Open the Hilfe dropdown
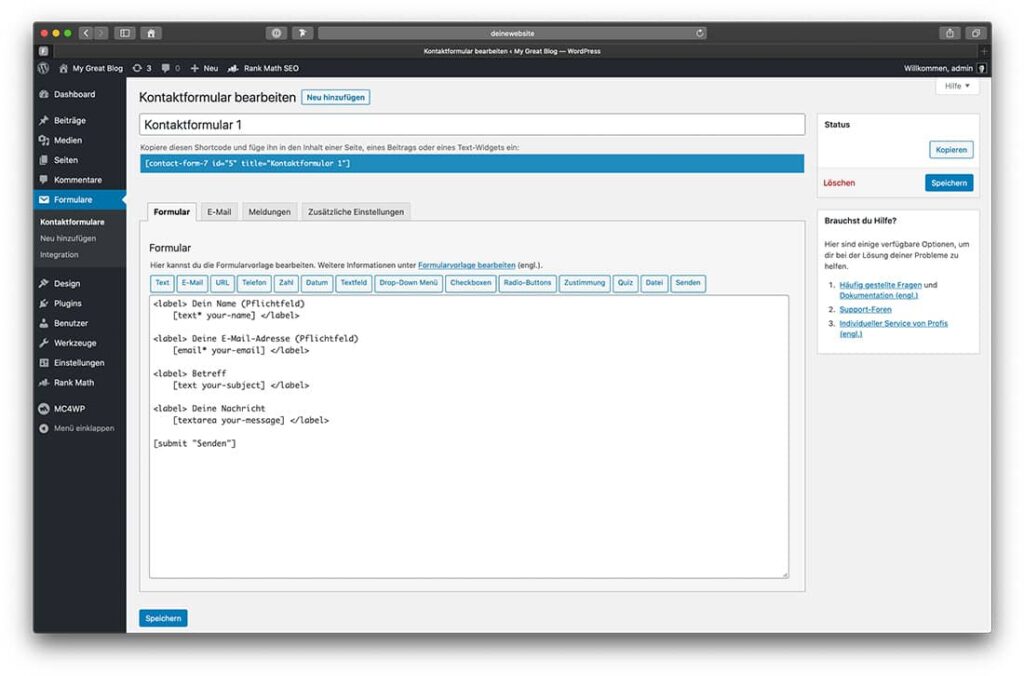The height and width of the screenshot is (676, 1024). (955, 86)
